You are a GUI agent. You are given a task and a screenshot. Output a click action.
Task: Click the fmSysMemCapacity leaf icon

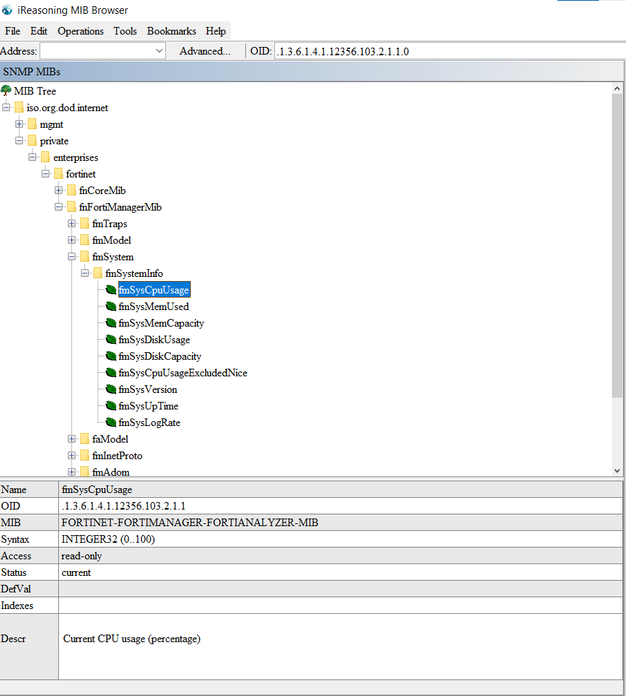point(111,323)
